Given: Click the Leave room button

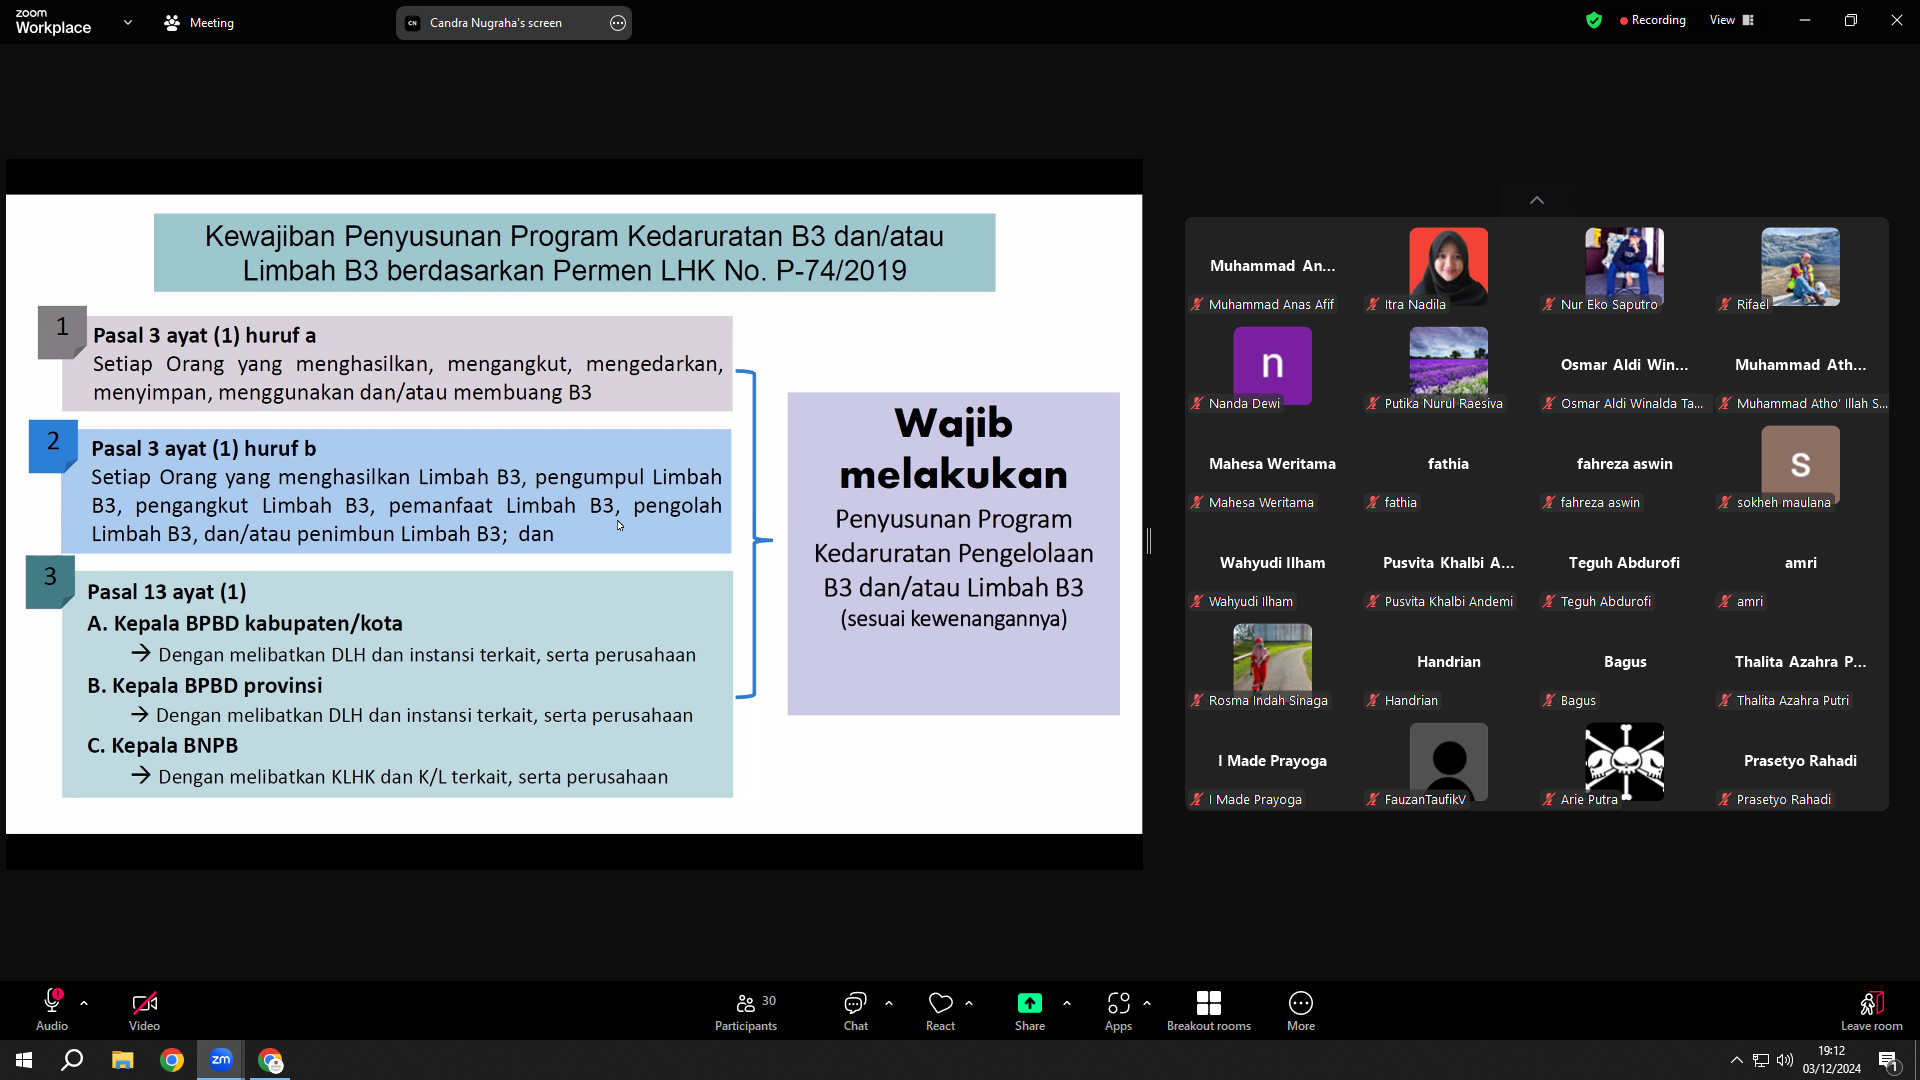Looking at the screenshot, I should [x=1872, y=1010].
